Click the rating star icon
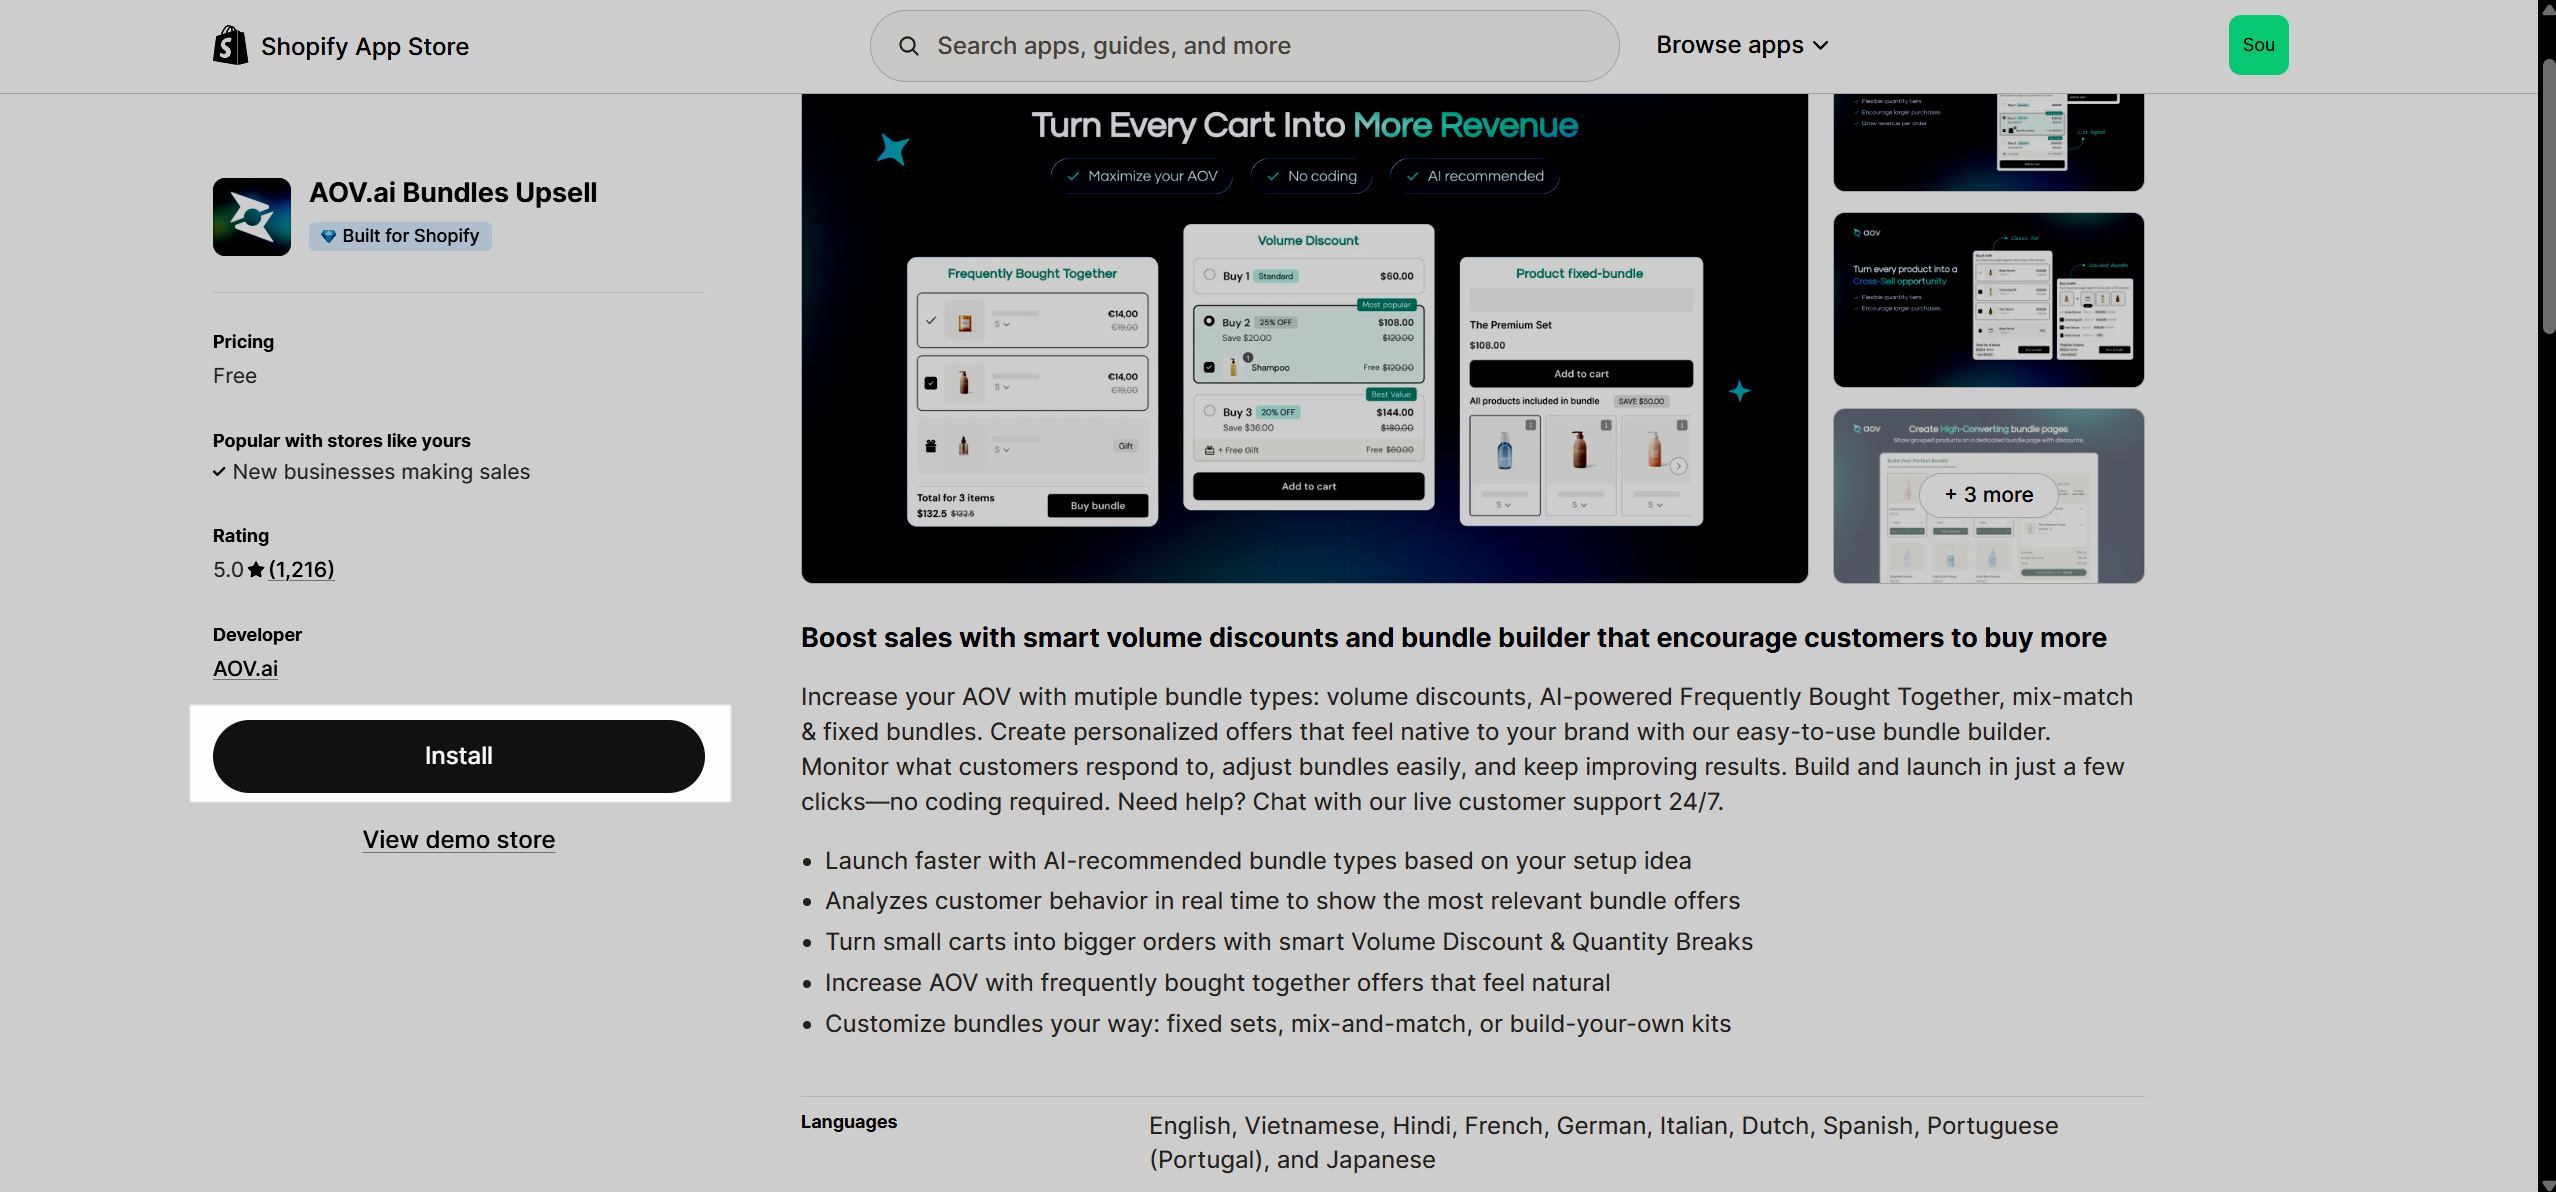Image resolution: width=2556 pixels, height=1192 pixels. tap(256, 570)
